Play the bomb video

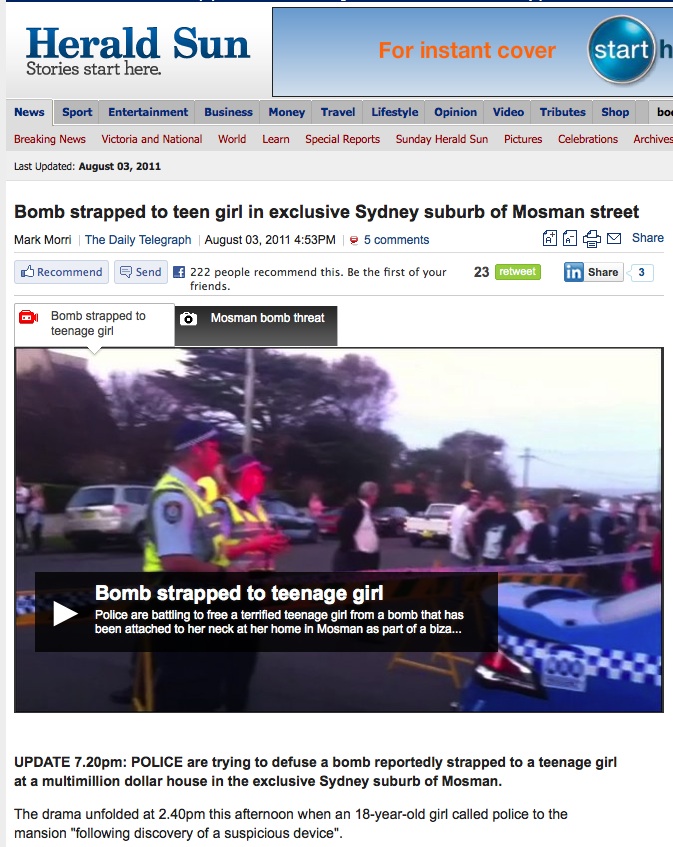coord(65,613)
